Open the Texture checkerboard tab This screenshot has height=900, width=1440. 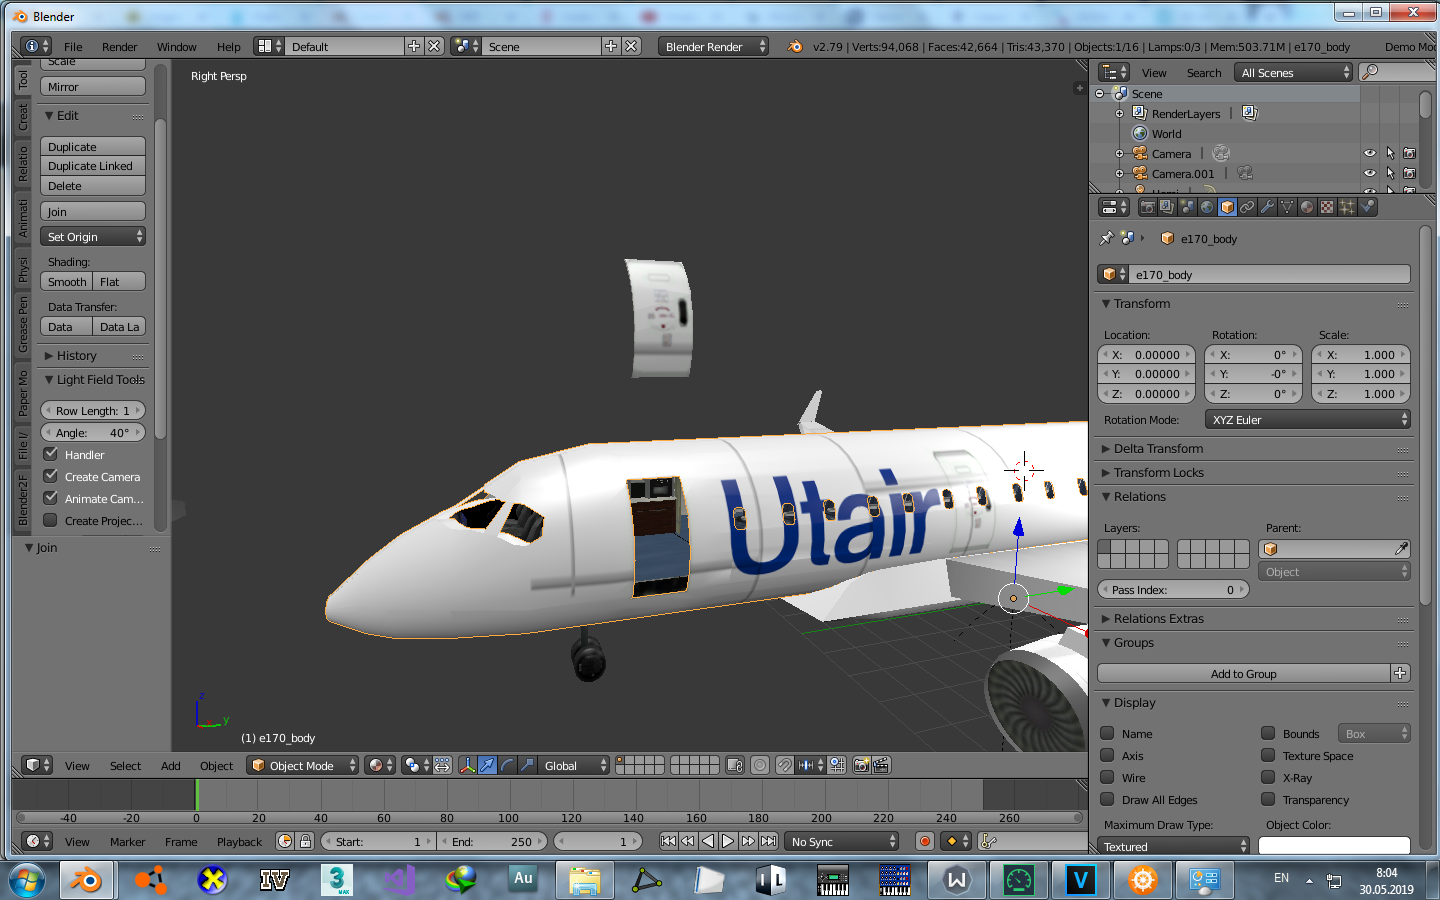[x=1327, y=207]
